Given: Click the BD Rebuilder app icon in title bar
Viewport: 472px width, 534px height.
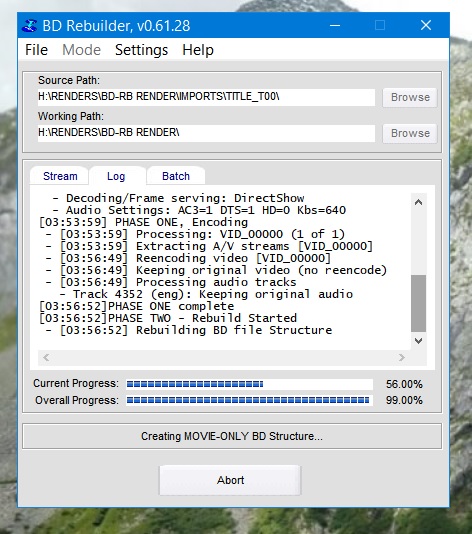Looking at the screenshot, I should tap(29, 26).
